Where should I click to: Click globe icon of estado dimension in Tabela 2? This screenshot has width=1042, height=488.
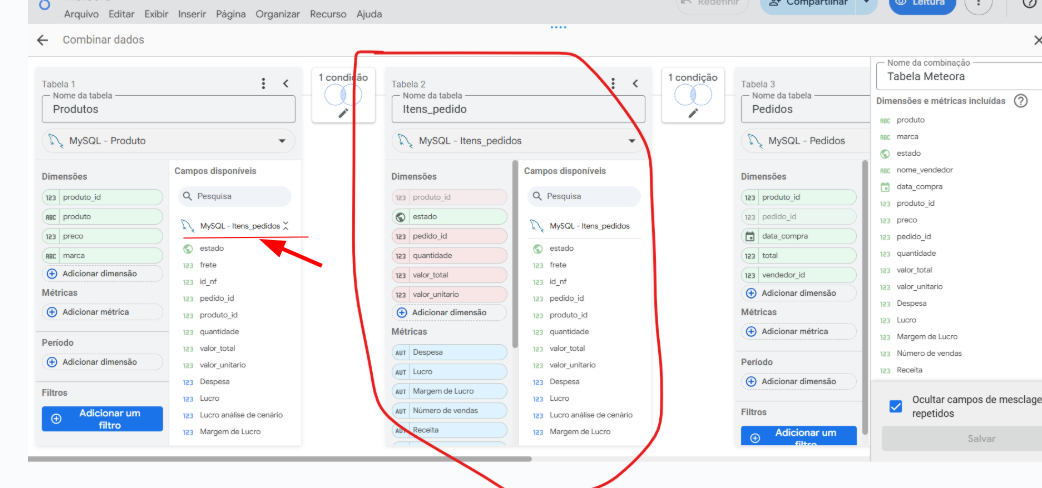pos(401,217)
